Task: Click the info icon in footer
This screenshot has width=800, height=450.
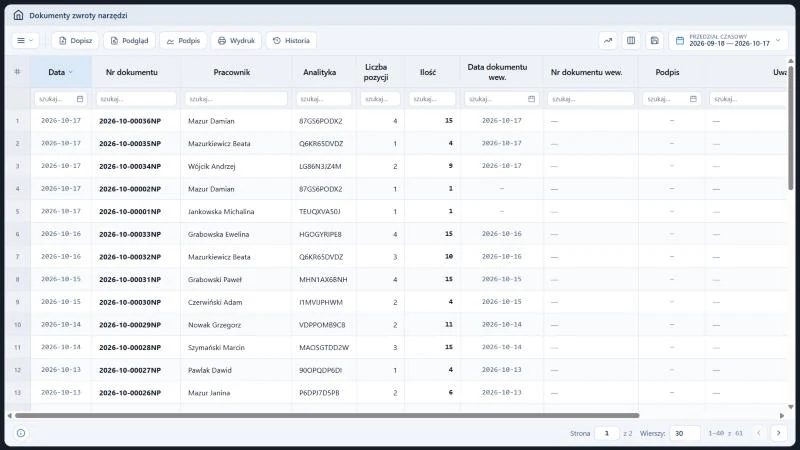Action: 21,433
